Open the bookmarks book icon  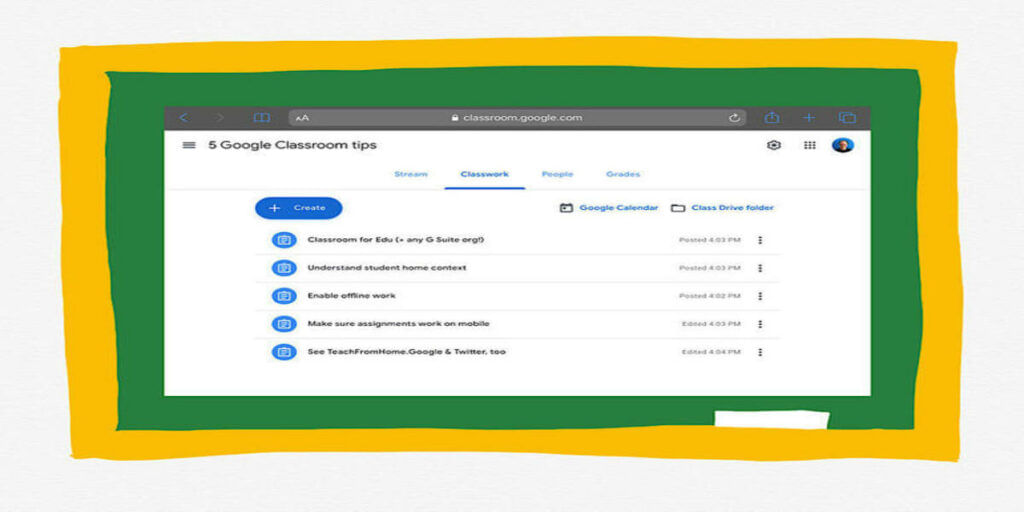click(262, 118)
